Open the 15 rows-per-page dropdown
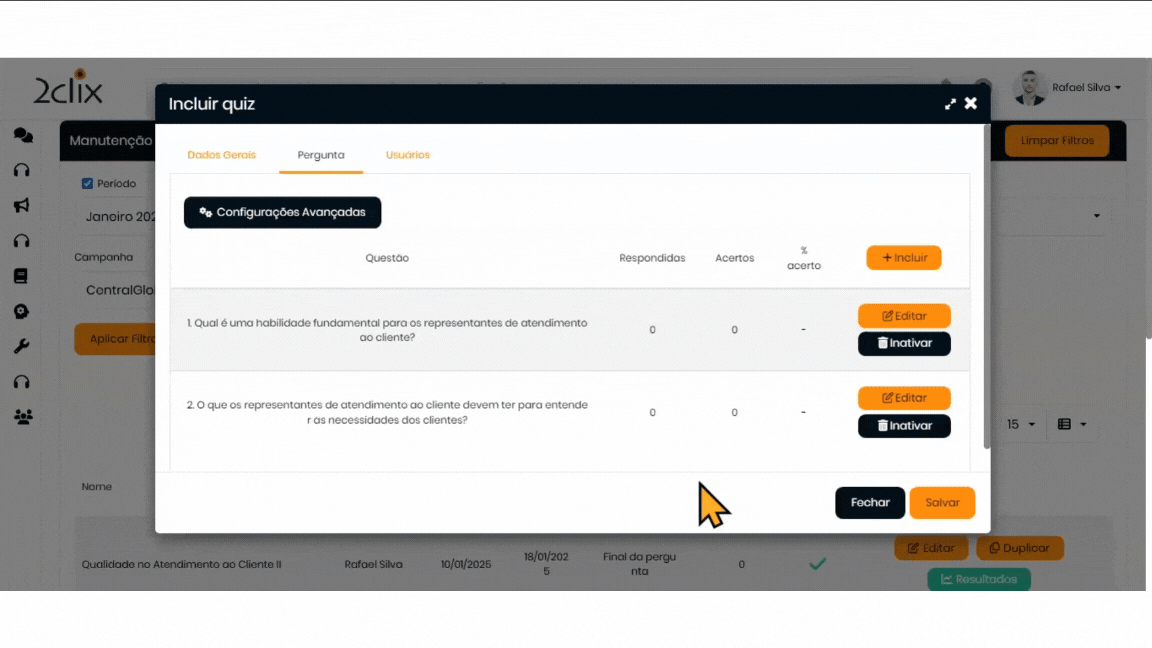Viewport: 1152px width, 648px height. point(1020,425)
